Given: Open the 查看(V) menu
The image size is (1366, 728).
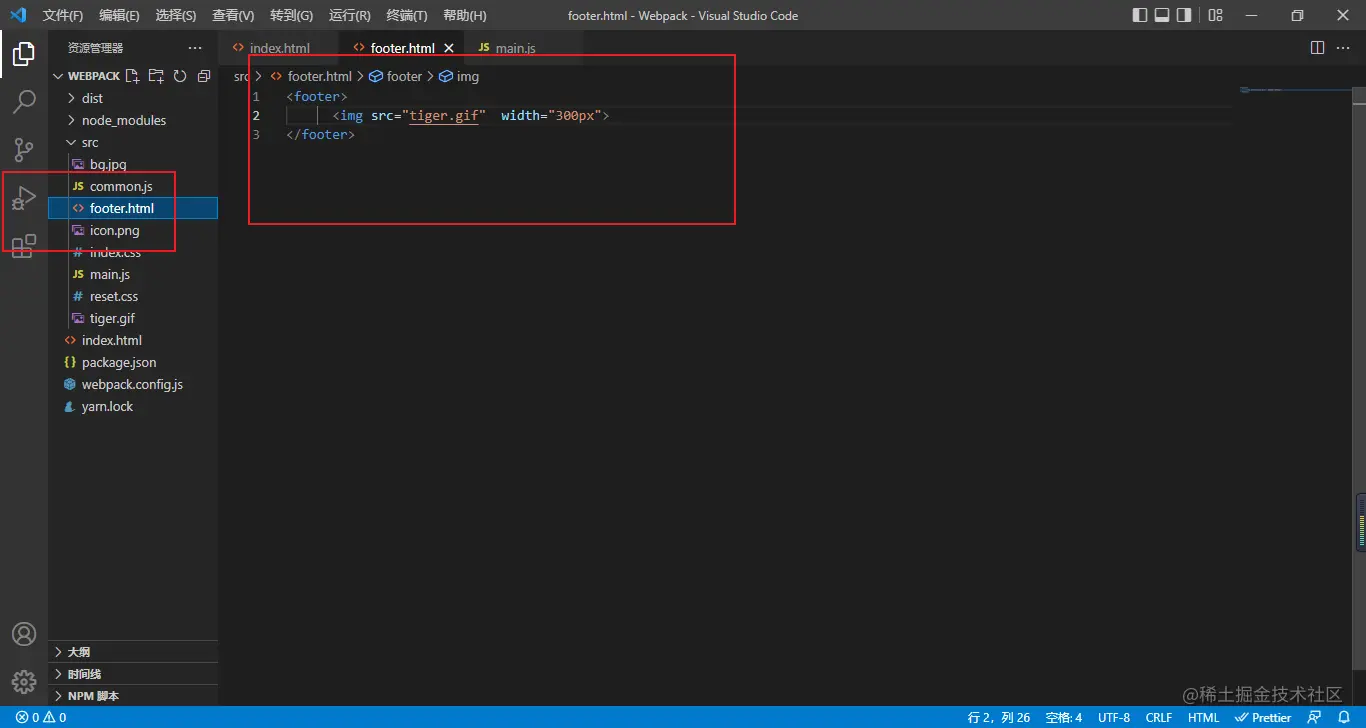Looking at the screenshot, I should pyautogui.click(x=233, y=15).
